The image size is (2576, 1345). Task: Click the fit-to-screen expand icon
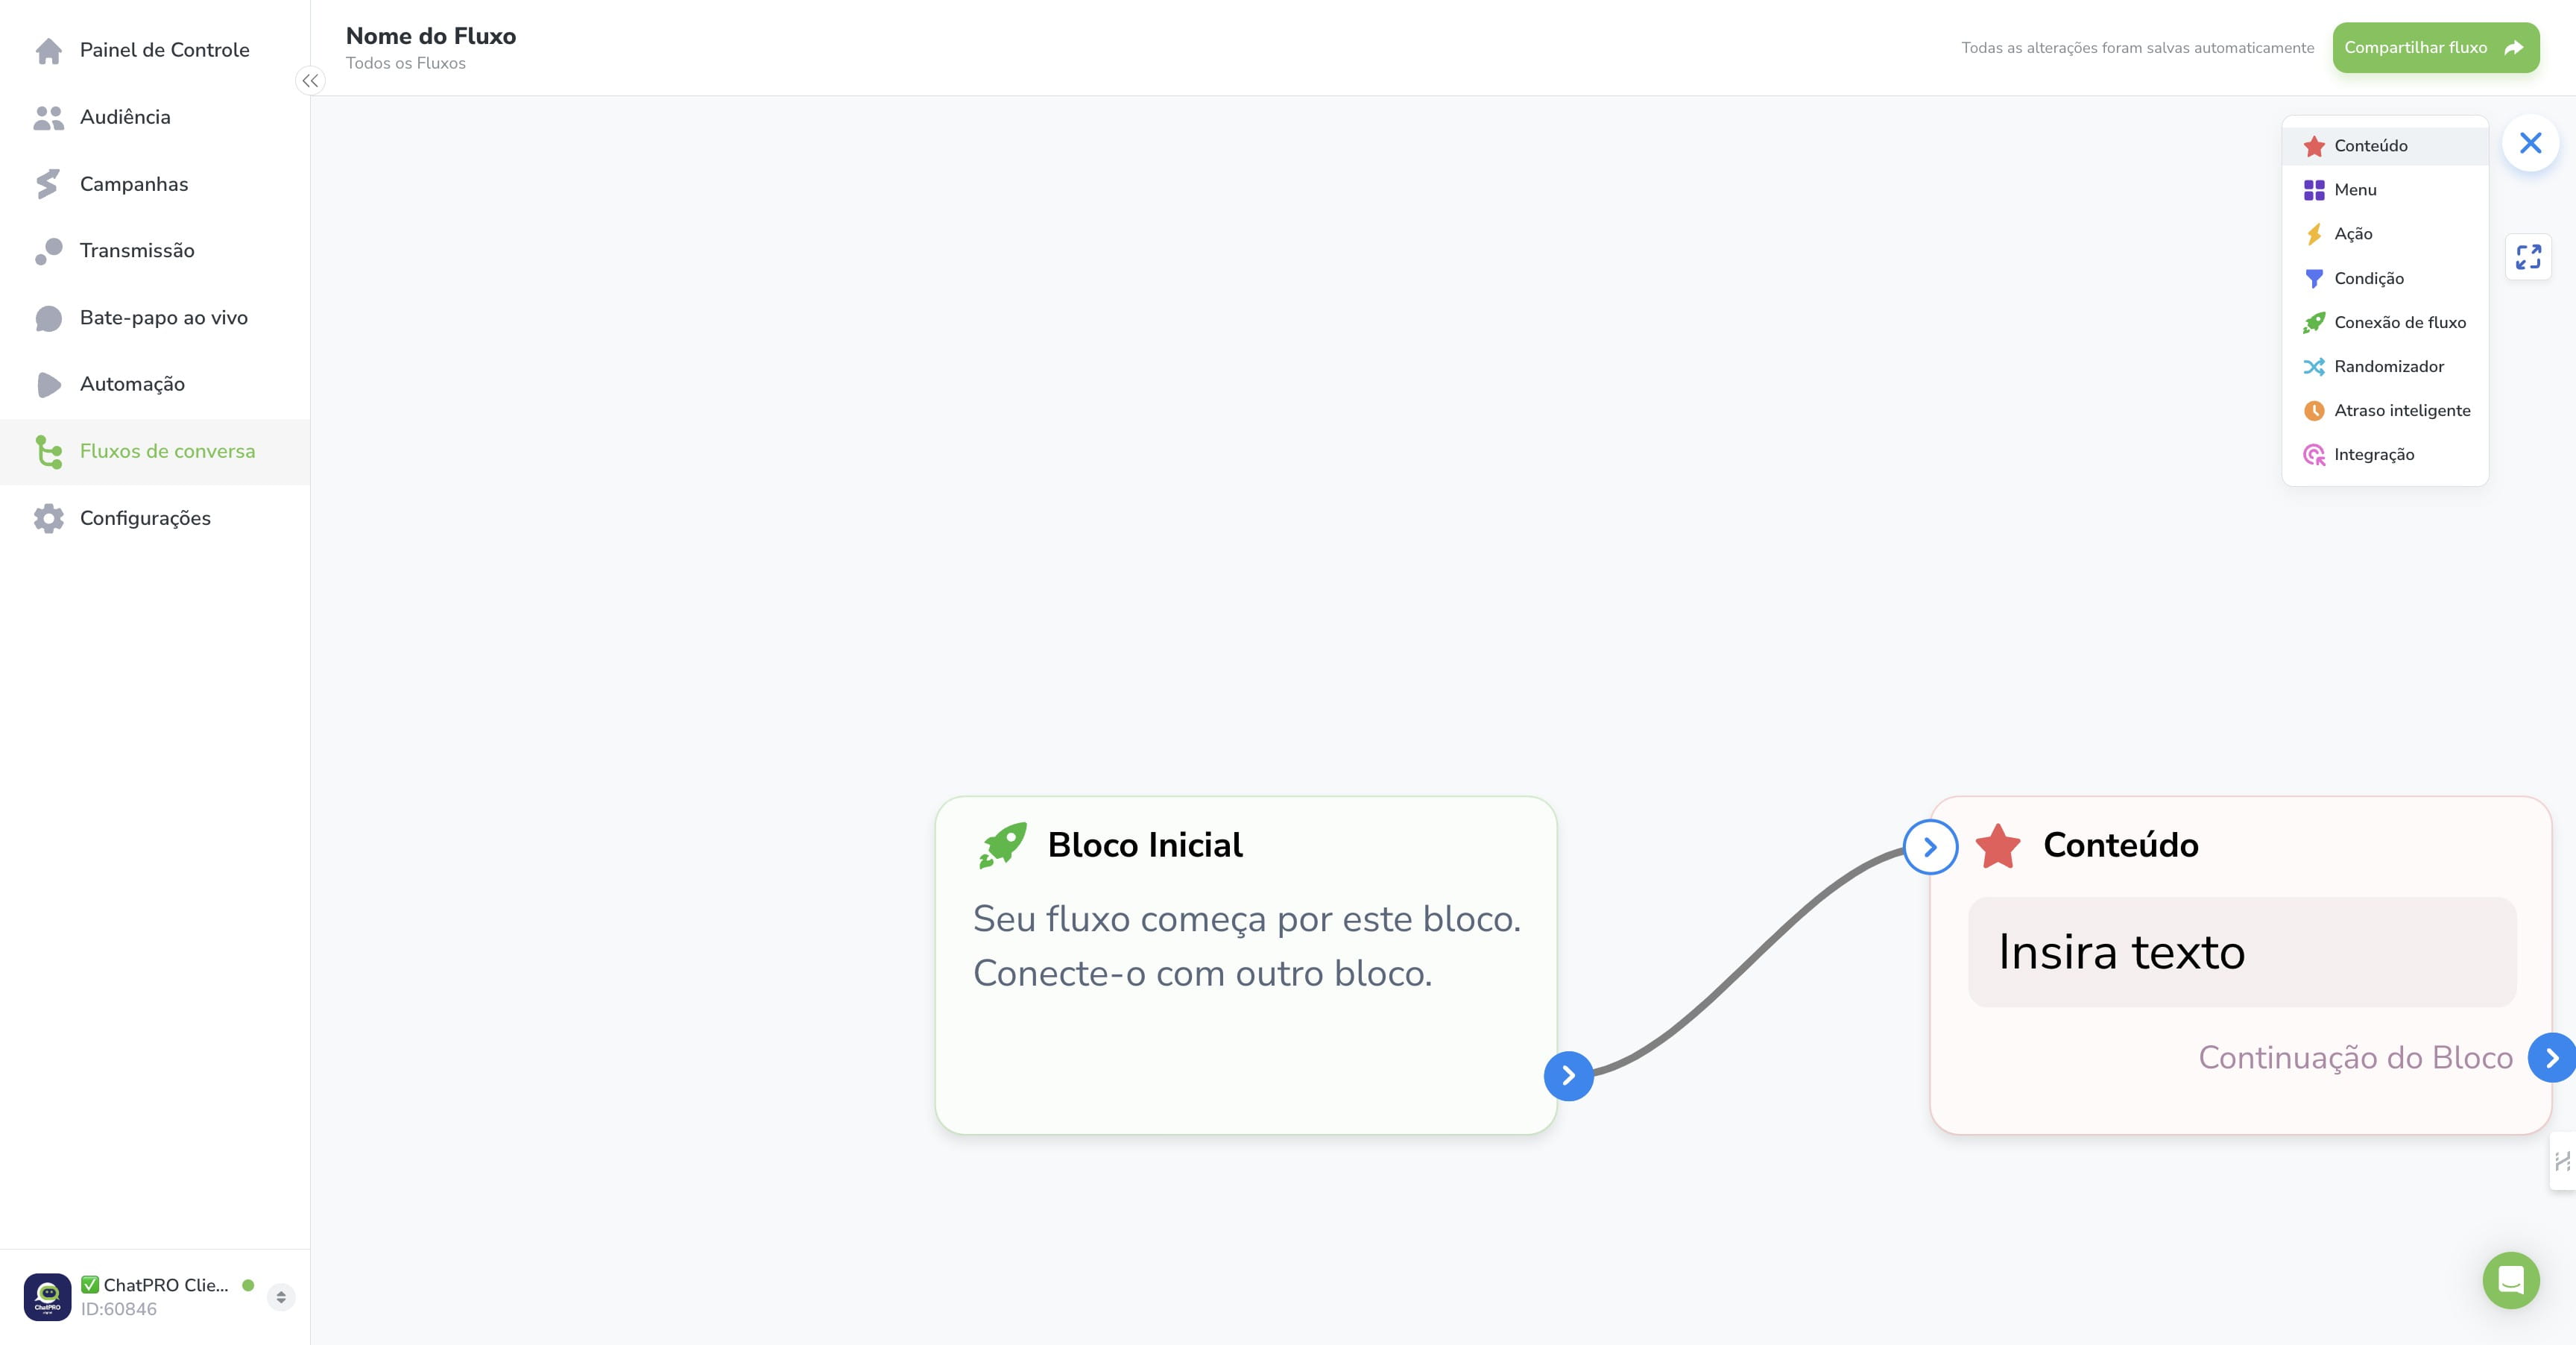[x=2528, y=257]
